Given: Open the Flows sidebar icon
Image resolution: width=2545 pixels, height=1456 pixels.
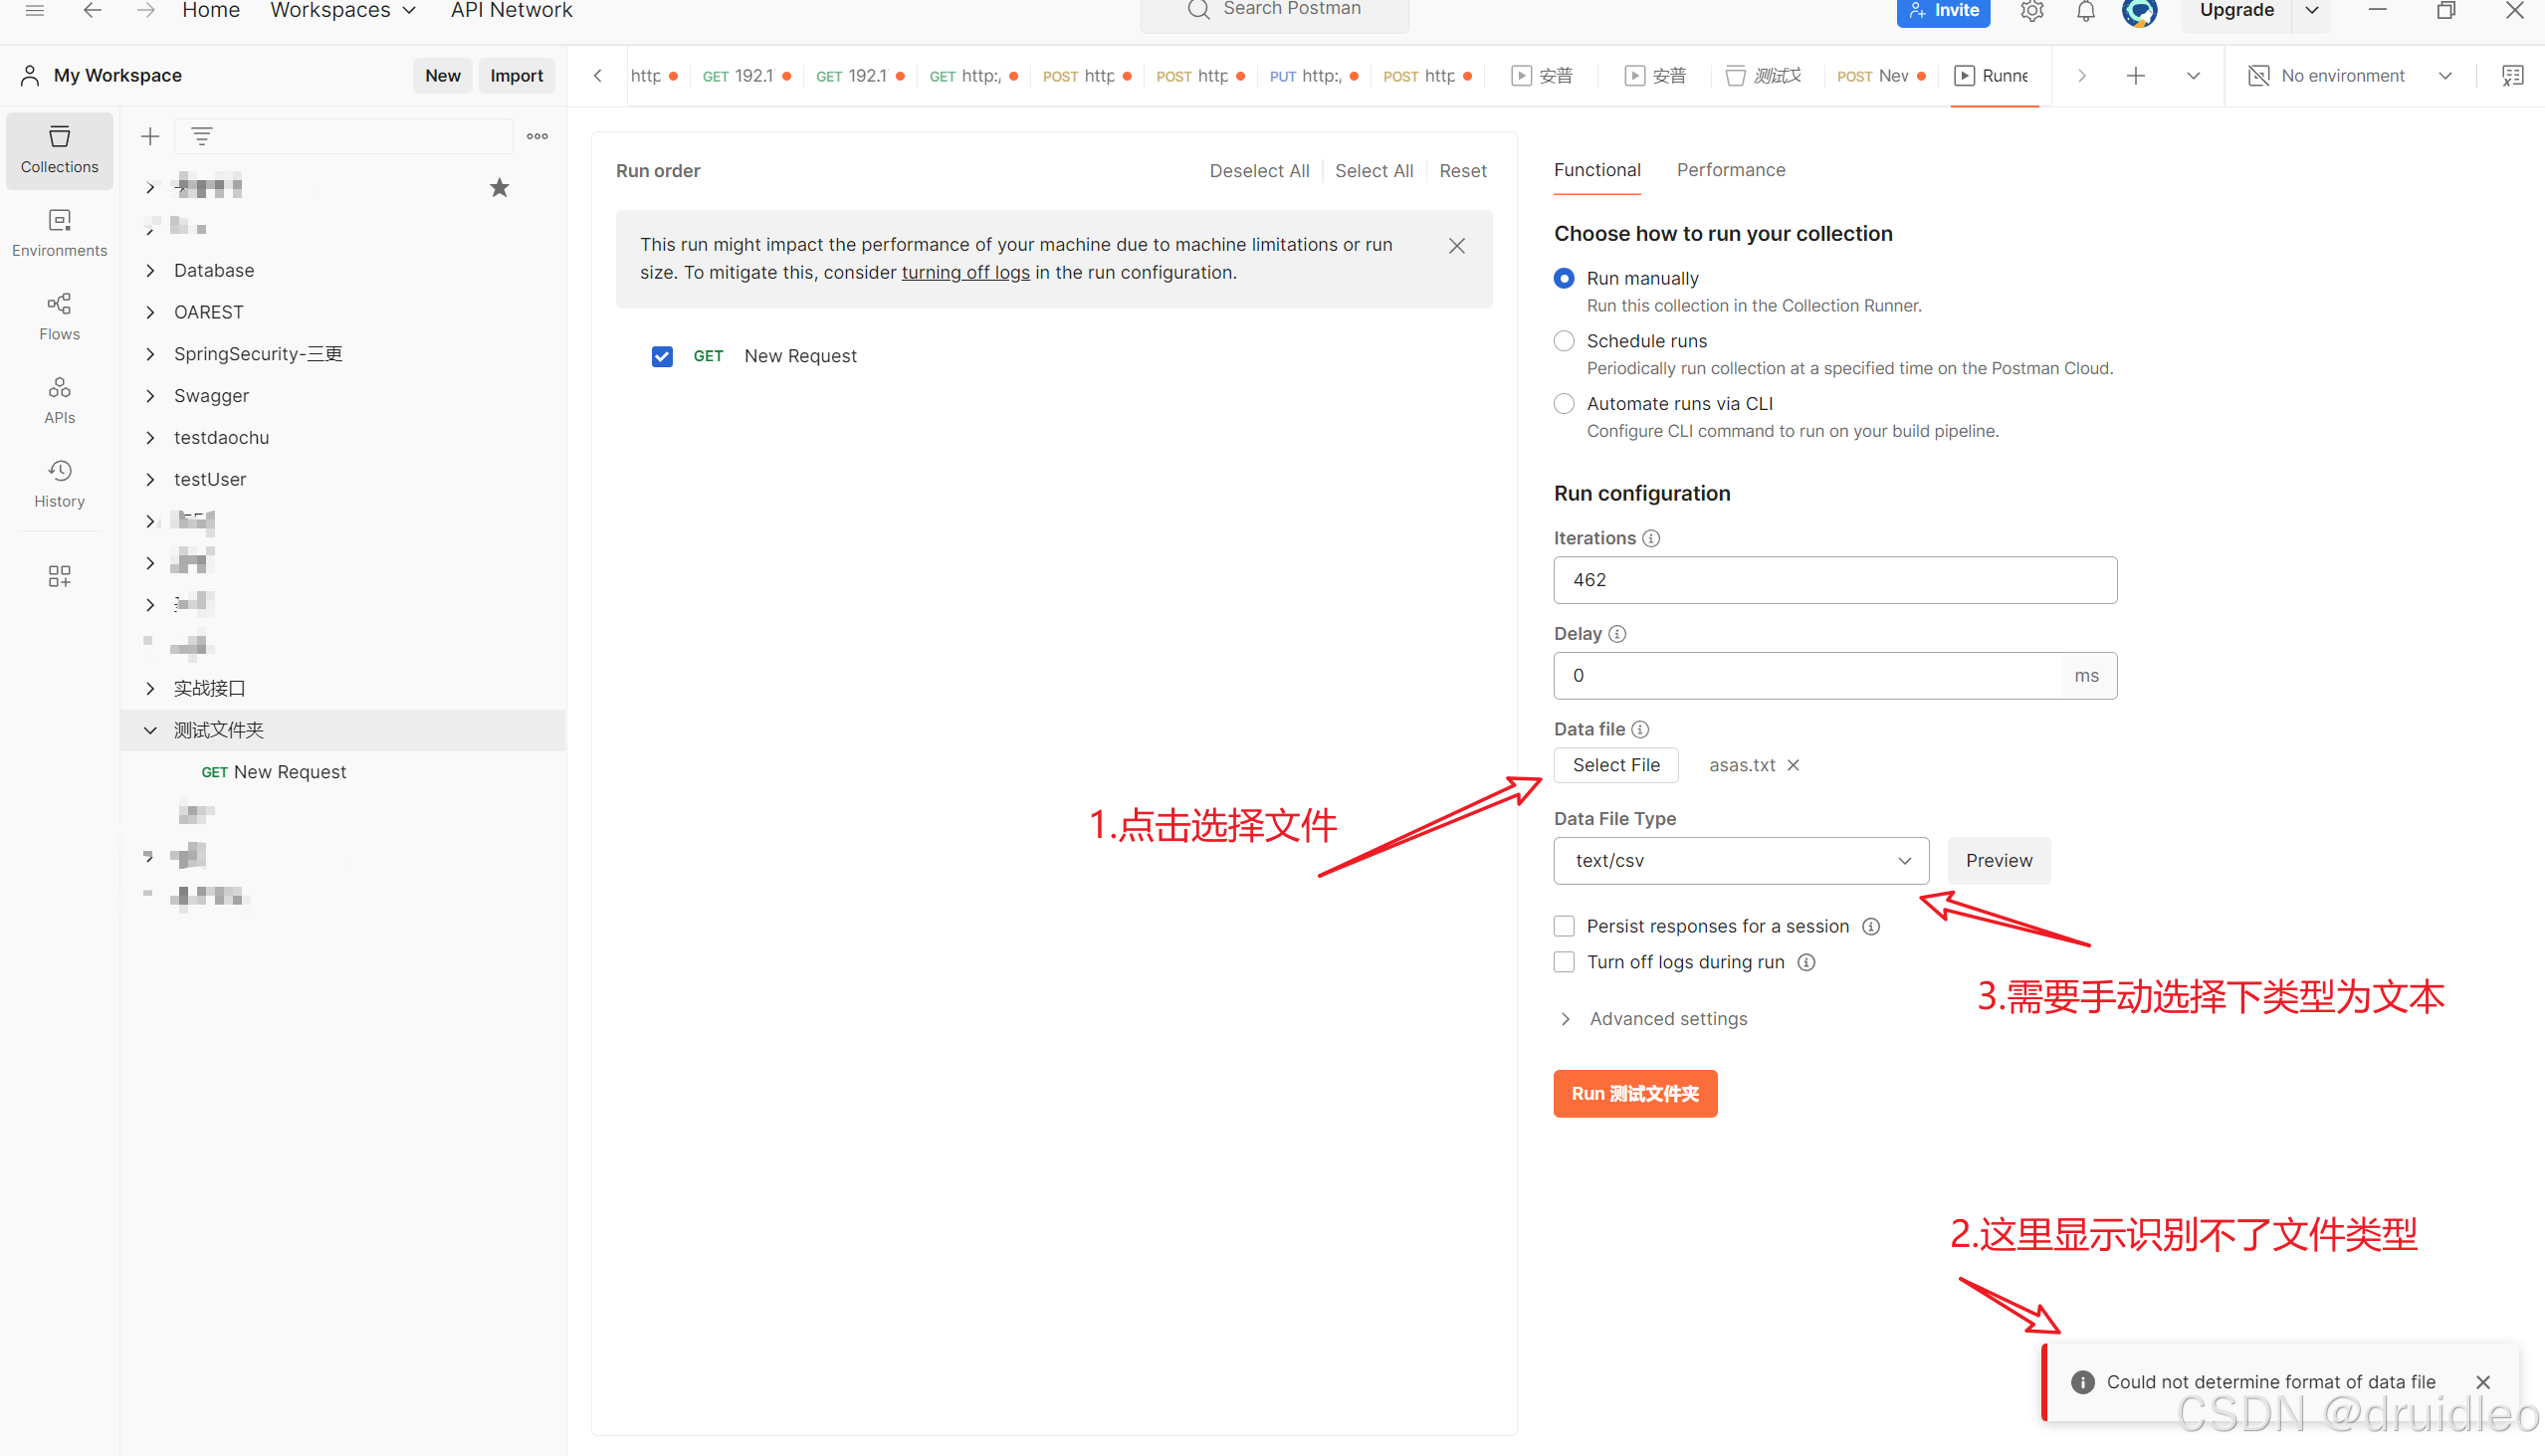Looking at the screenshot, I should (x=59, y=316).
